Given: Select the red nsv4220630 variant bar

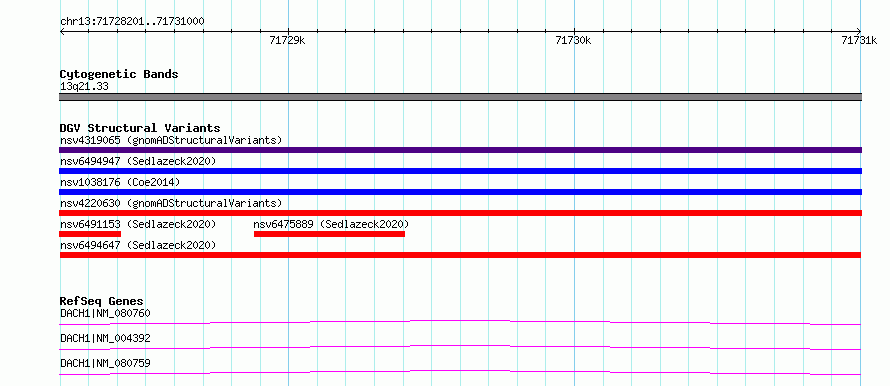Looking at the screenshot, I should [460, 213].
